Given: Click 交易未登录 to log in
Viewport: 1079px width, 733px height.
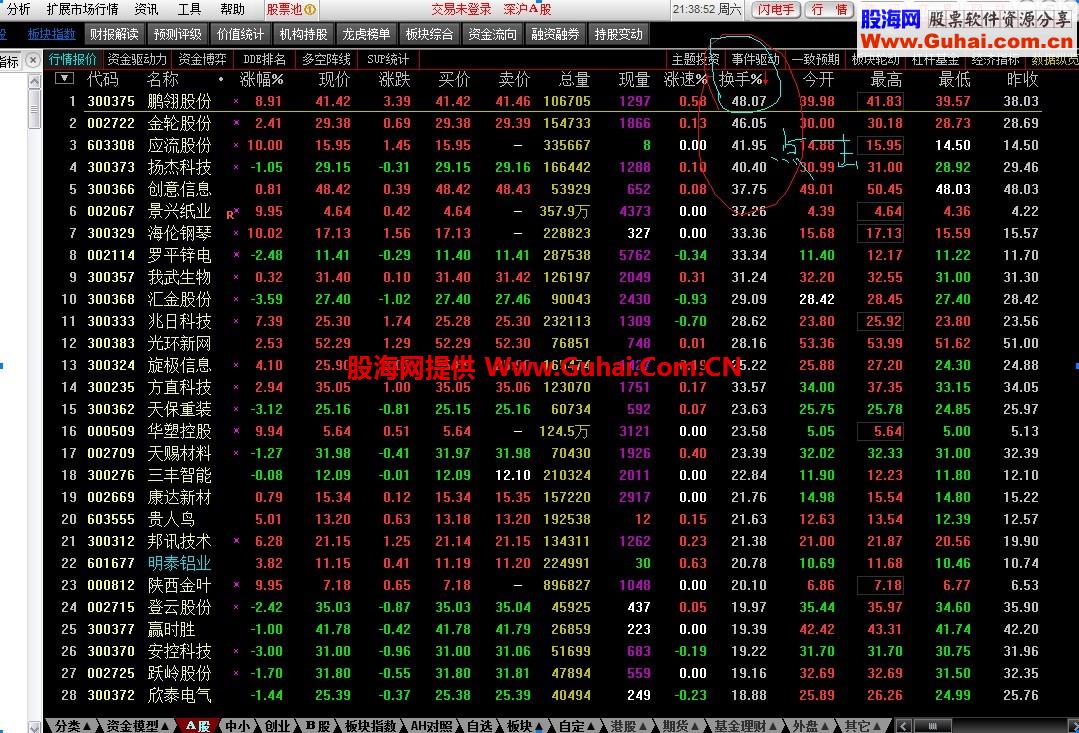Looking at the screenshot, I should coord(461,10).
